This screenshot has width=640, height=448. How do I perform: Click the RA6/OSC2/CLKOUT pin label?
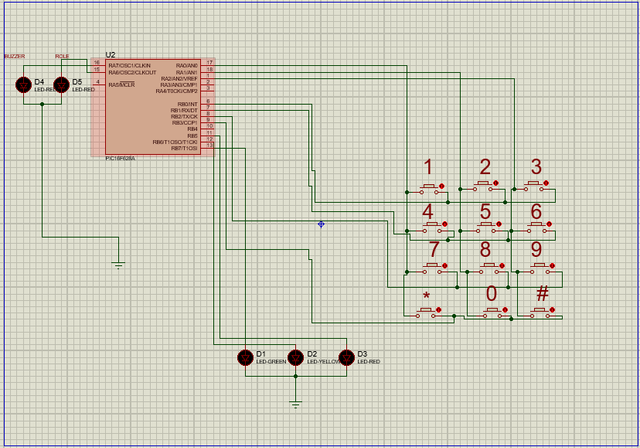click(132, 72)
